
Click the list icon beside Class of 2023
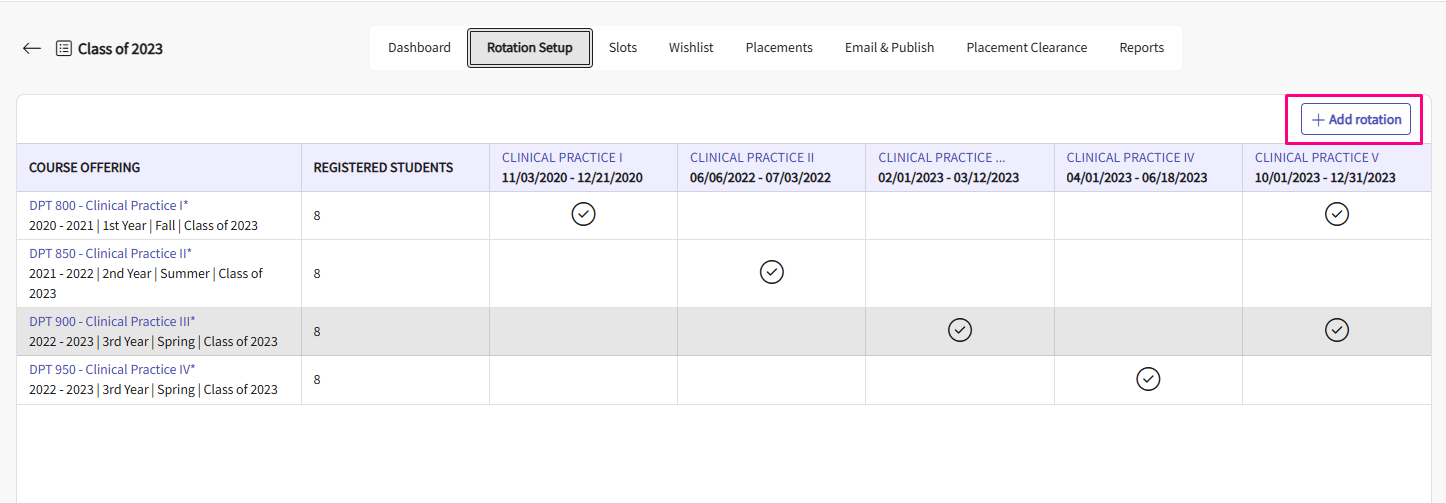tap(64, 48)
